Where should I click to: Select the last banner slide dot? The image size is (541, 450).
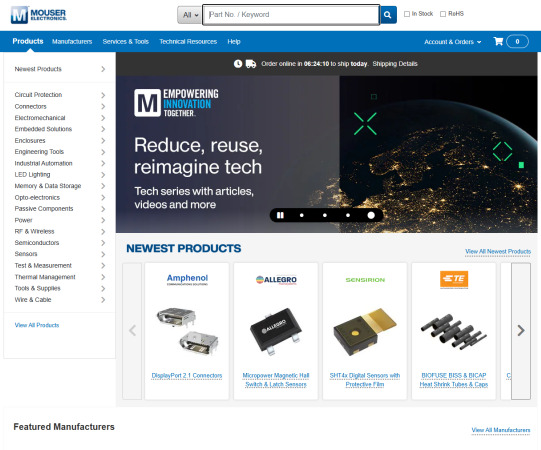coord(371,215)
